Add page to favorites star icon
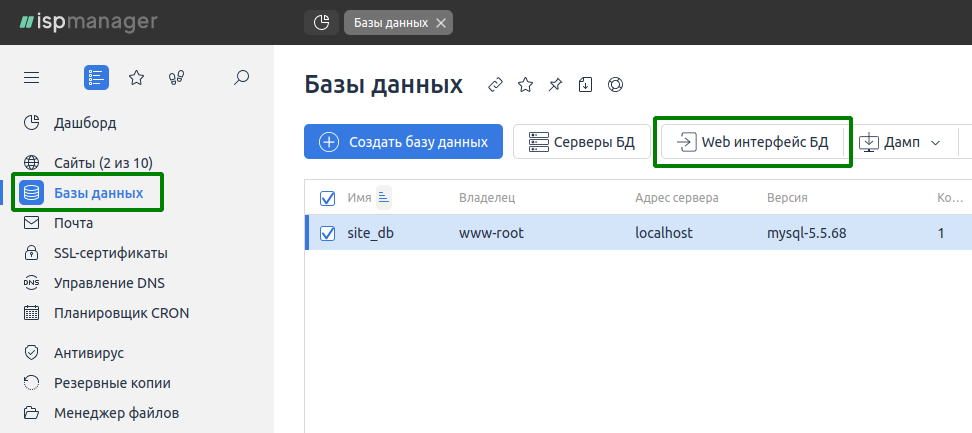This screenshot has height=433, width=972. pyautogui.click(x=525, y=85)
